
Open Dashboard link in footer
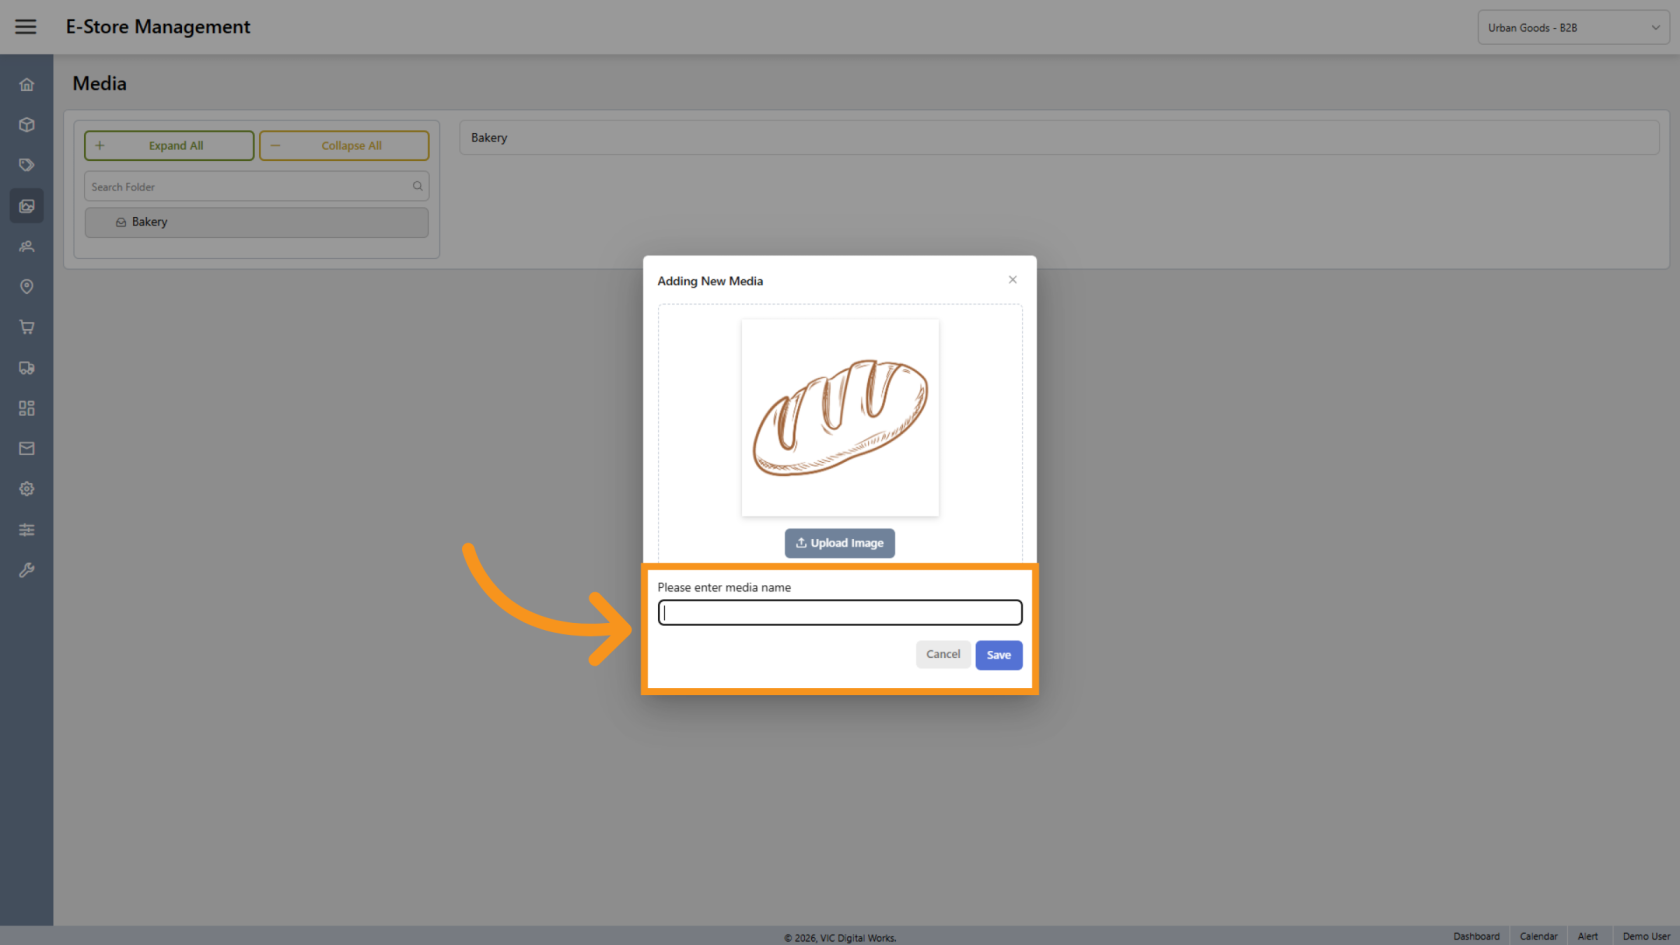pos(1476,936)
